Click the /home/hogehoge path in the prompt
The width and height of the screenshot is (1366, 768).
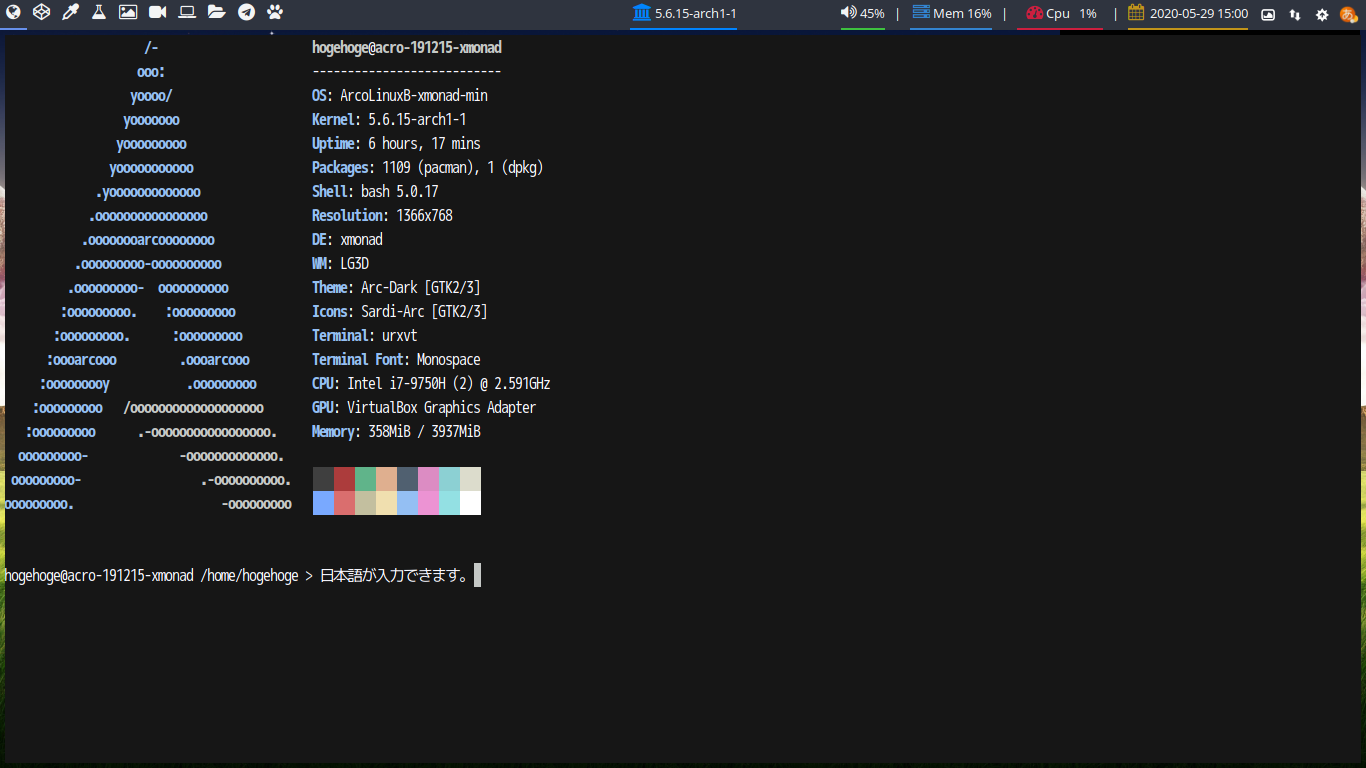tap(249, 576)
